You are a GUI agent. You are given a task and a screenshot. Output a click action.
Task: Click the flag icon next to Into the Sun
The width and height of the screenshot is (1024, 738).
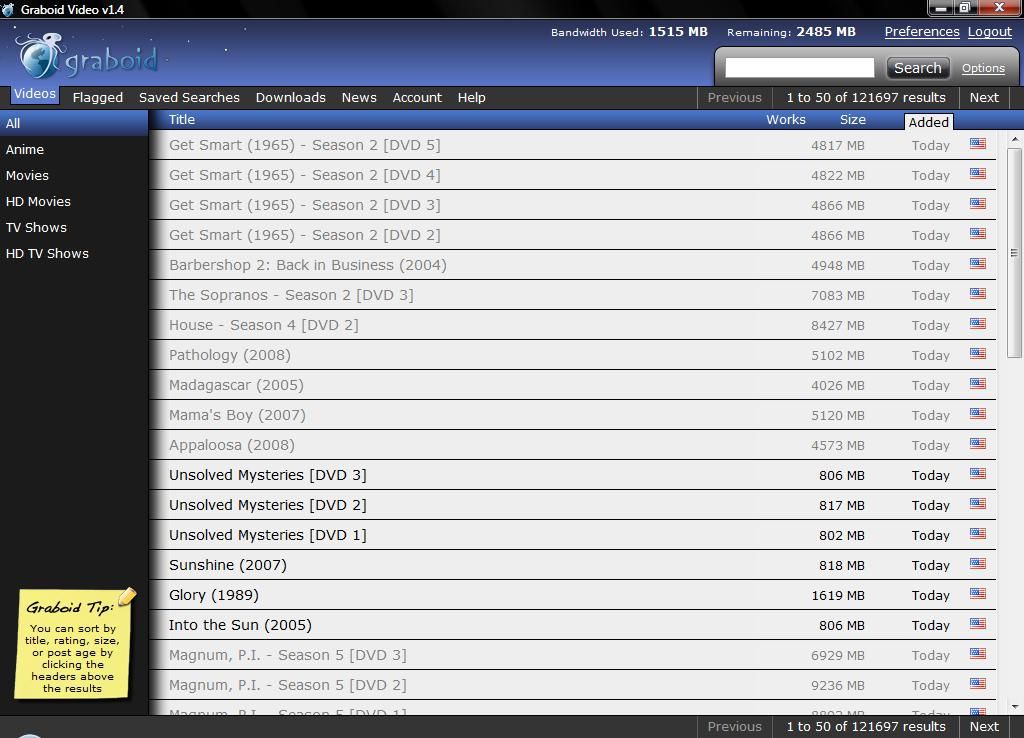coord(978,624)
